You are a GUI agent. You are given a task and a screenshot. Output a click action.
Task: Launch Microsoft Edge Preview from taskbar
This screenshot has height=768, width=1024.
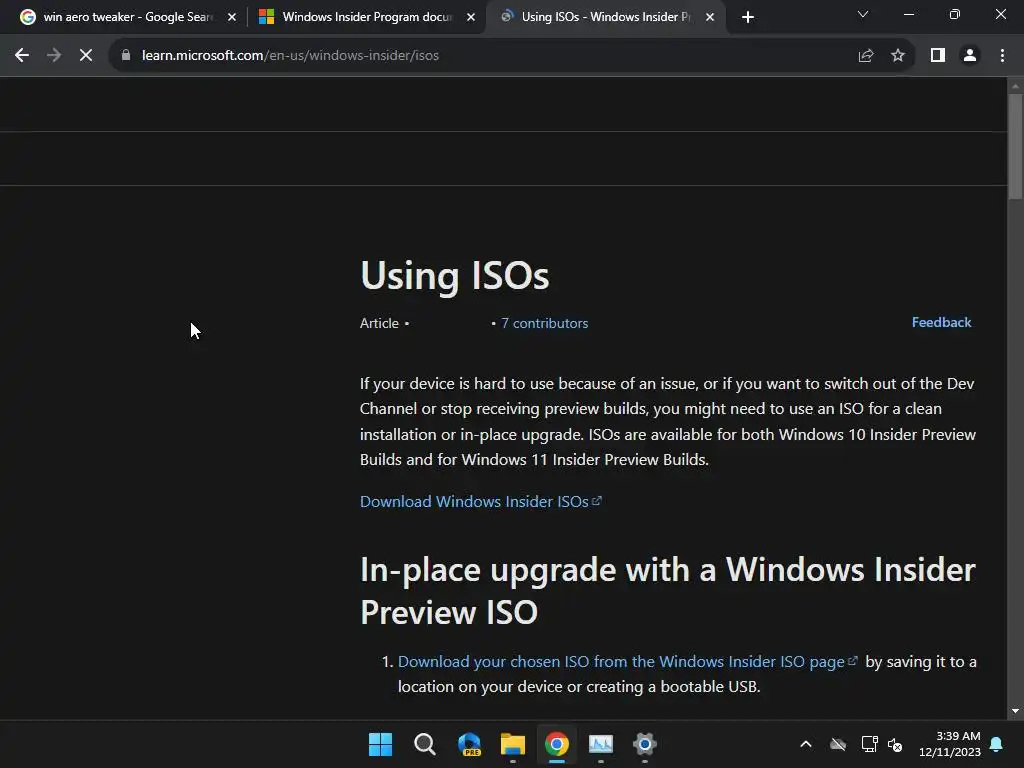[469, 744]
